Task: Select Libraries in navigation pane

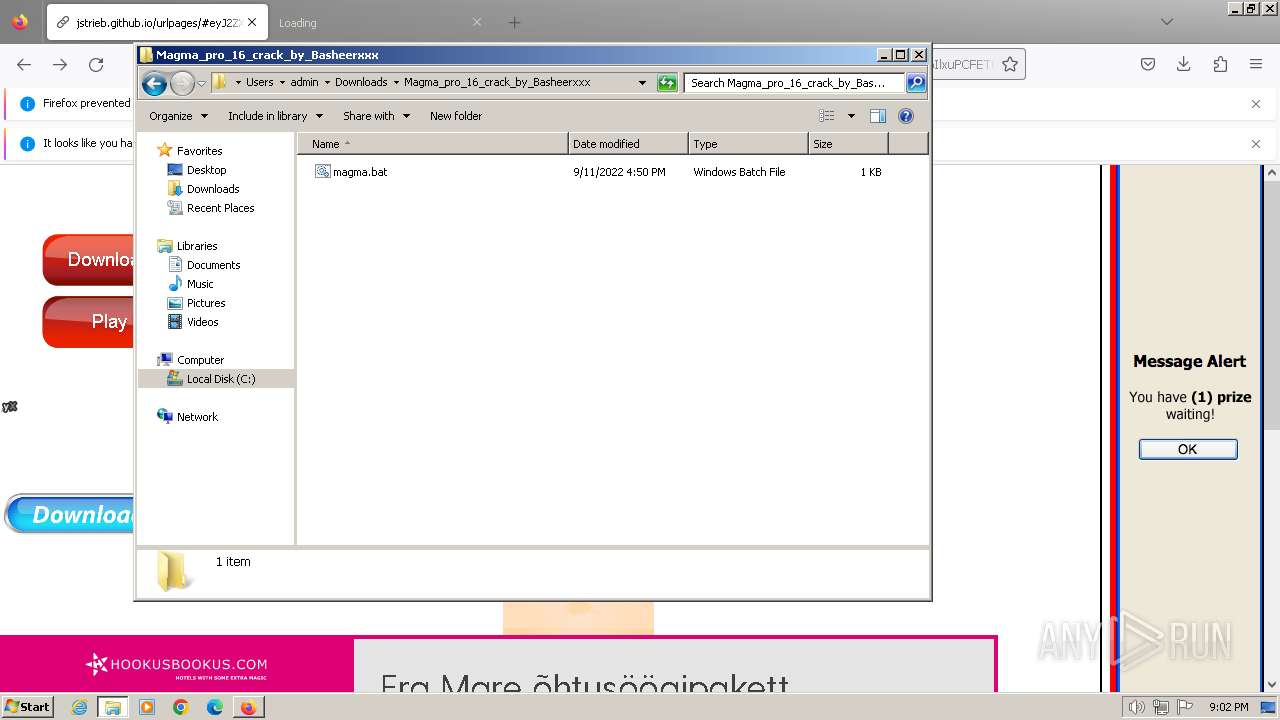Action: coord(197,246)
